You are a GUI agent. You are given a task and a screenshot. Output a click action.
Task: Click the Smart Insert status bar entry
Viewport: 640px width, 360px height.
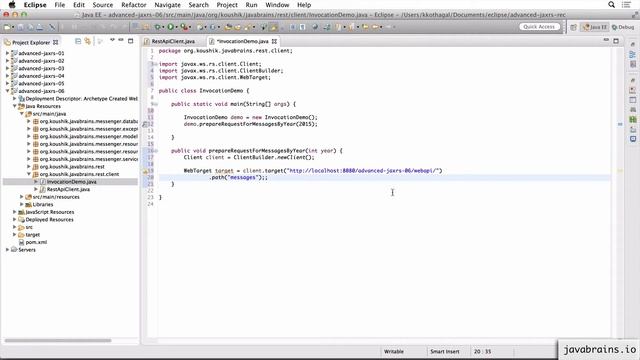point(444,351)
